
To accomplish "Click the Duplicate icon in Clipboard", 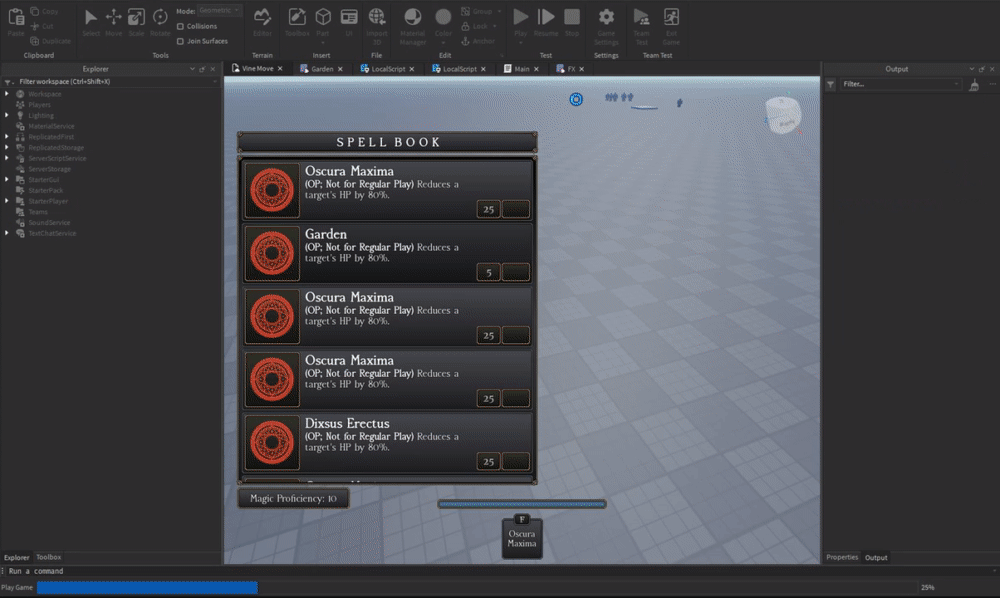I will [34, 41].
